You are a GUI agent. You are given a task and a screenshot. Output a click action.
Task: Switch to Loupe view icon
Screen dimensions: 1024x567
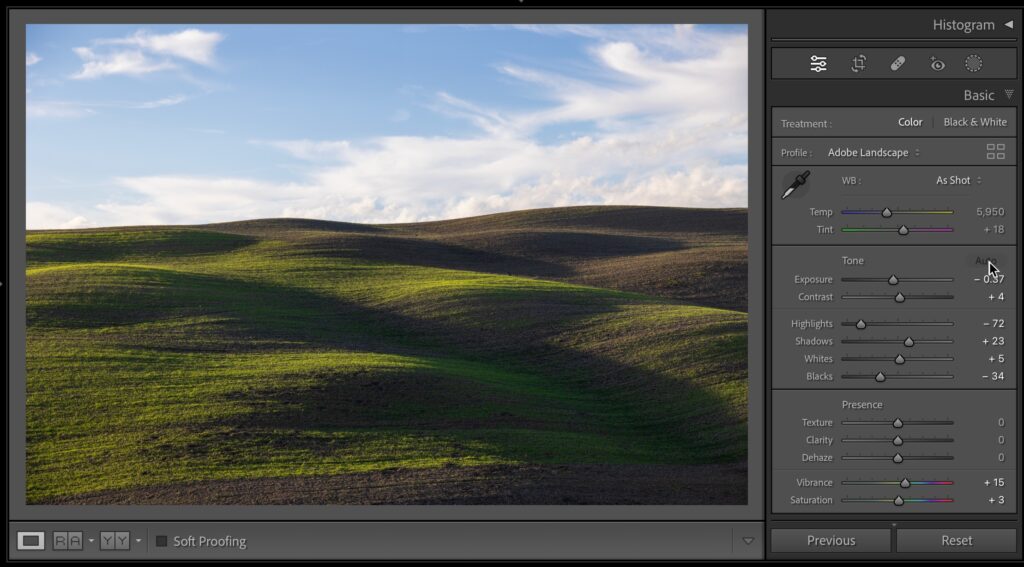tap(31, 541)
